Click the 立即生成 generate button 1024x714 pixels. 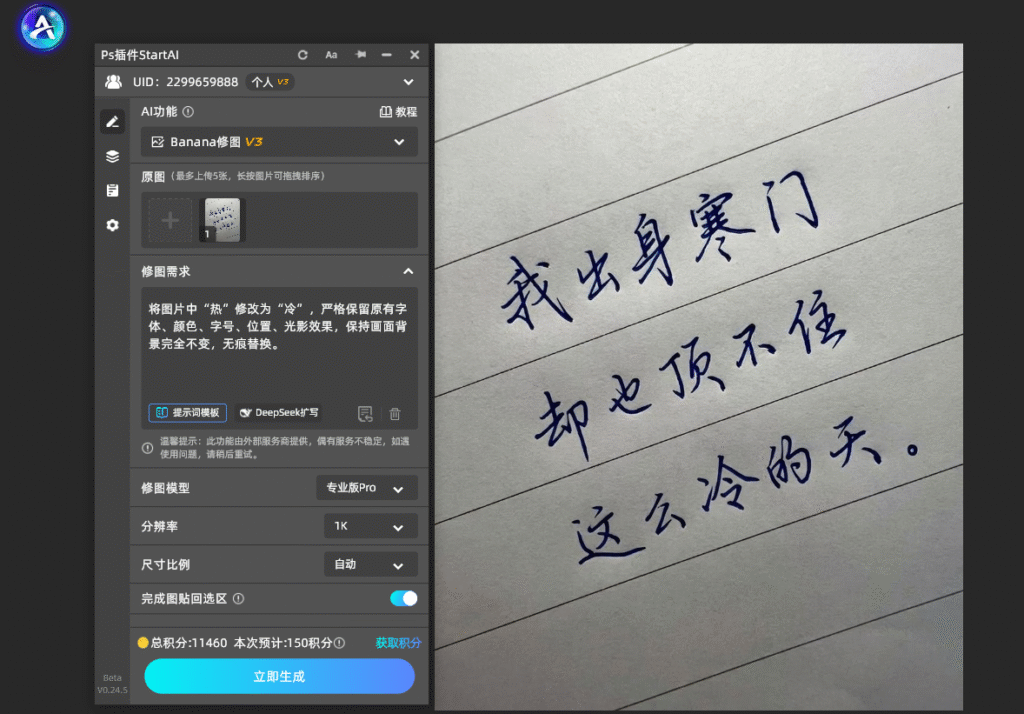(279, 676)
